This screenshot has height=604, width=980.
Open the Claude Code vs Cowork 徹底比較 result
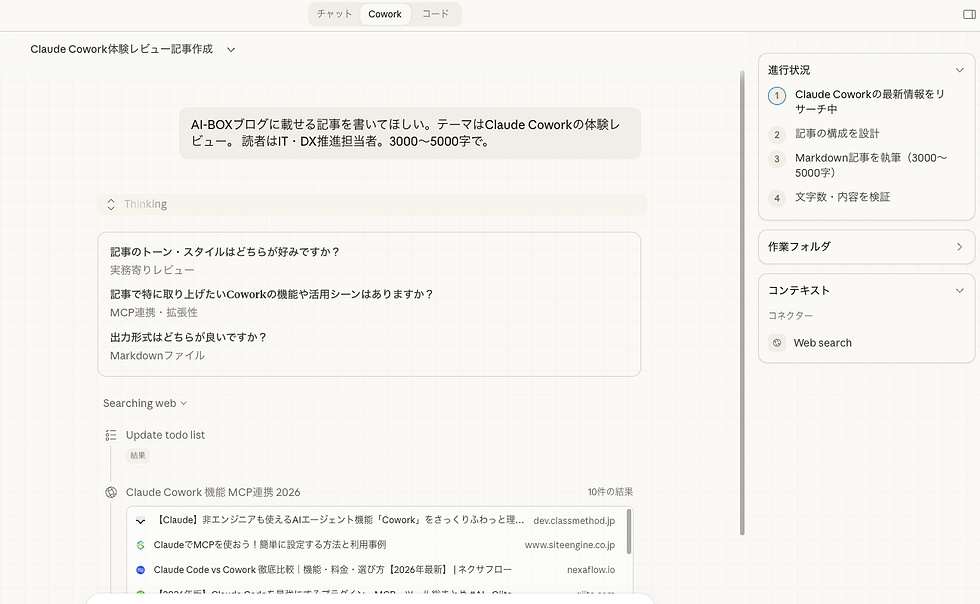click(x=332, y=570)
